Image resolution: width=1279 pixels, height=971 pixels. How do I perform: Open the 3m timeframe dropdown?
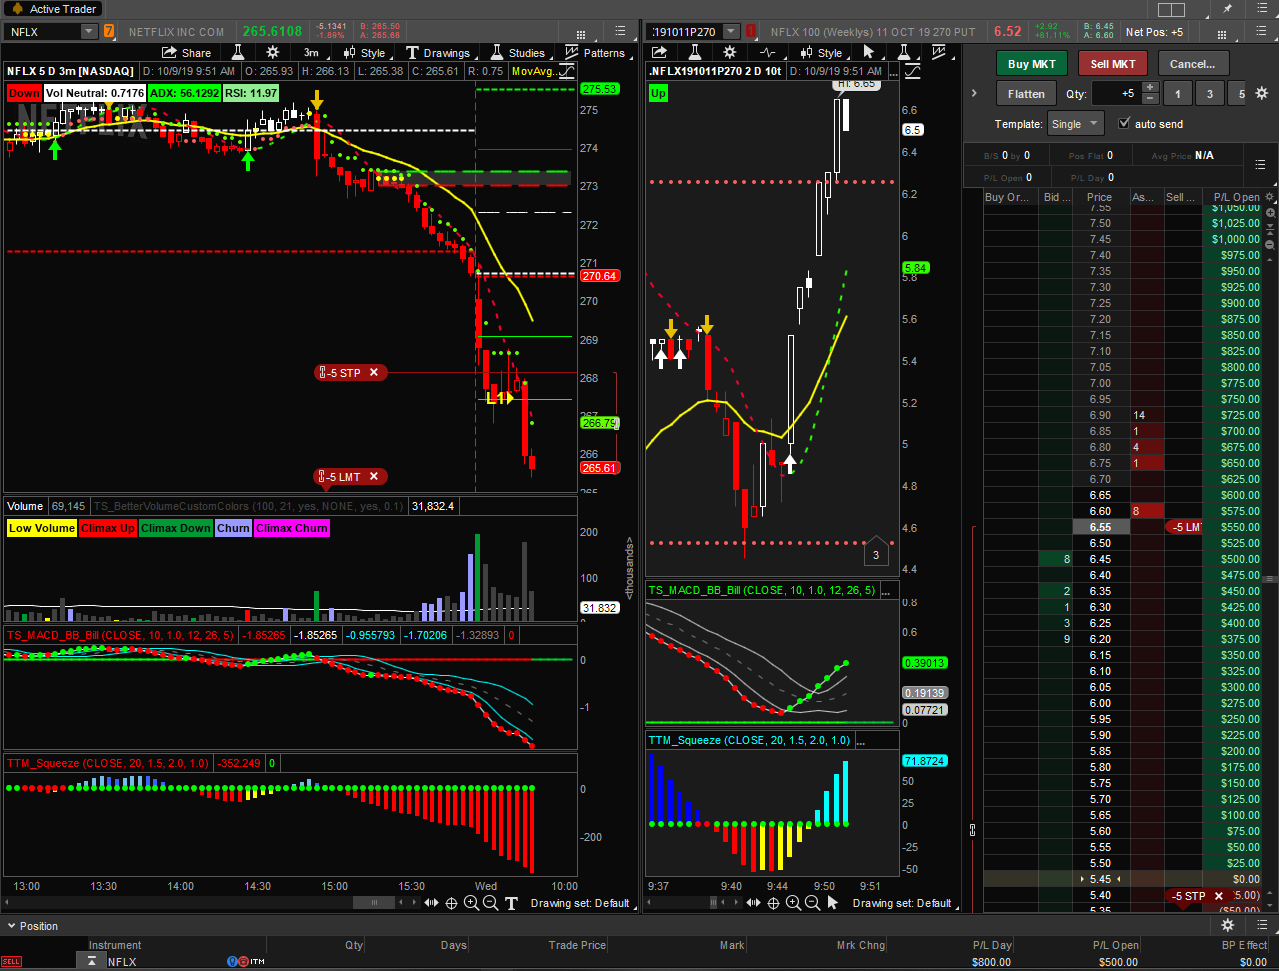click(x=311, y=53)
